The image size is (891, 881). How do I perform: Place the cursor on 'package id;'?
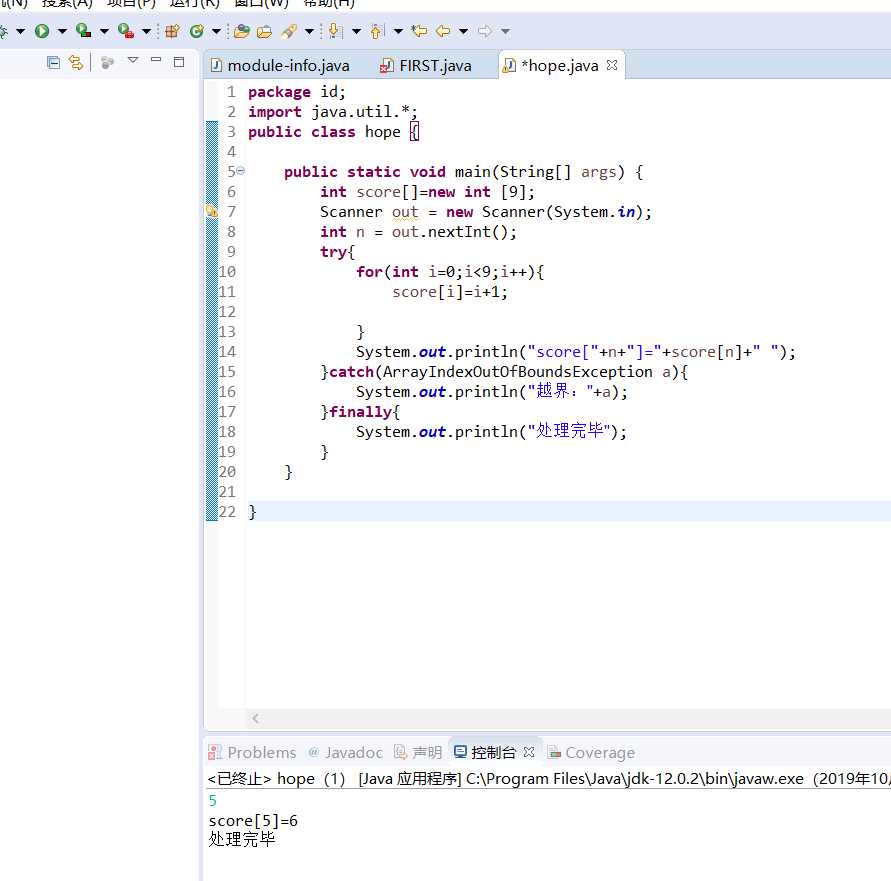click(296, 92)
